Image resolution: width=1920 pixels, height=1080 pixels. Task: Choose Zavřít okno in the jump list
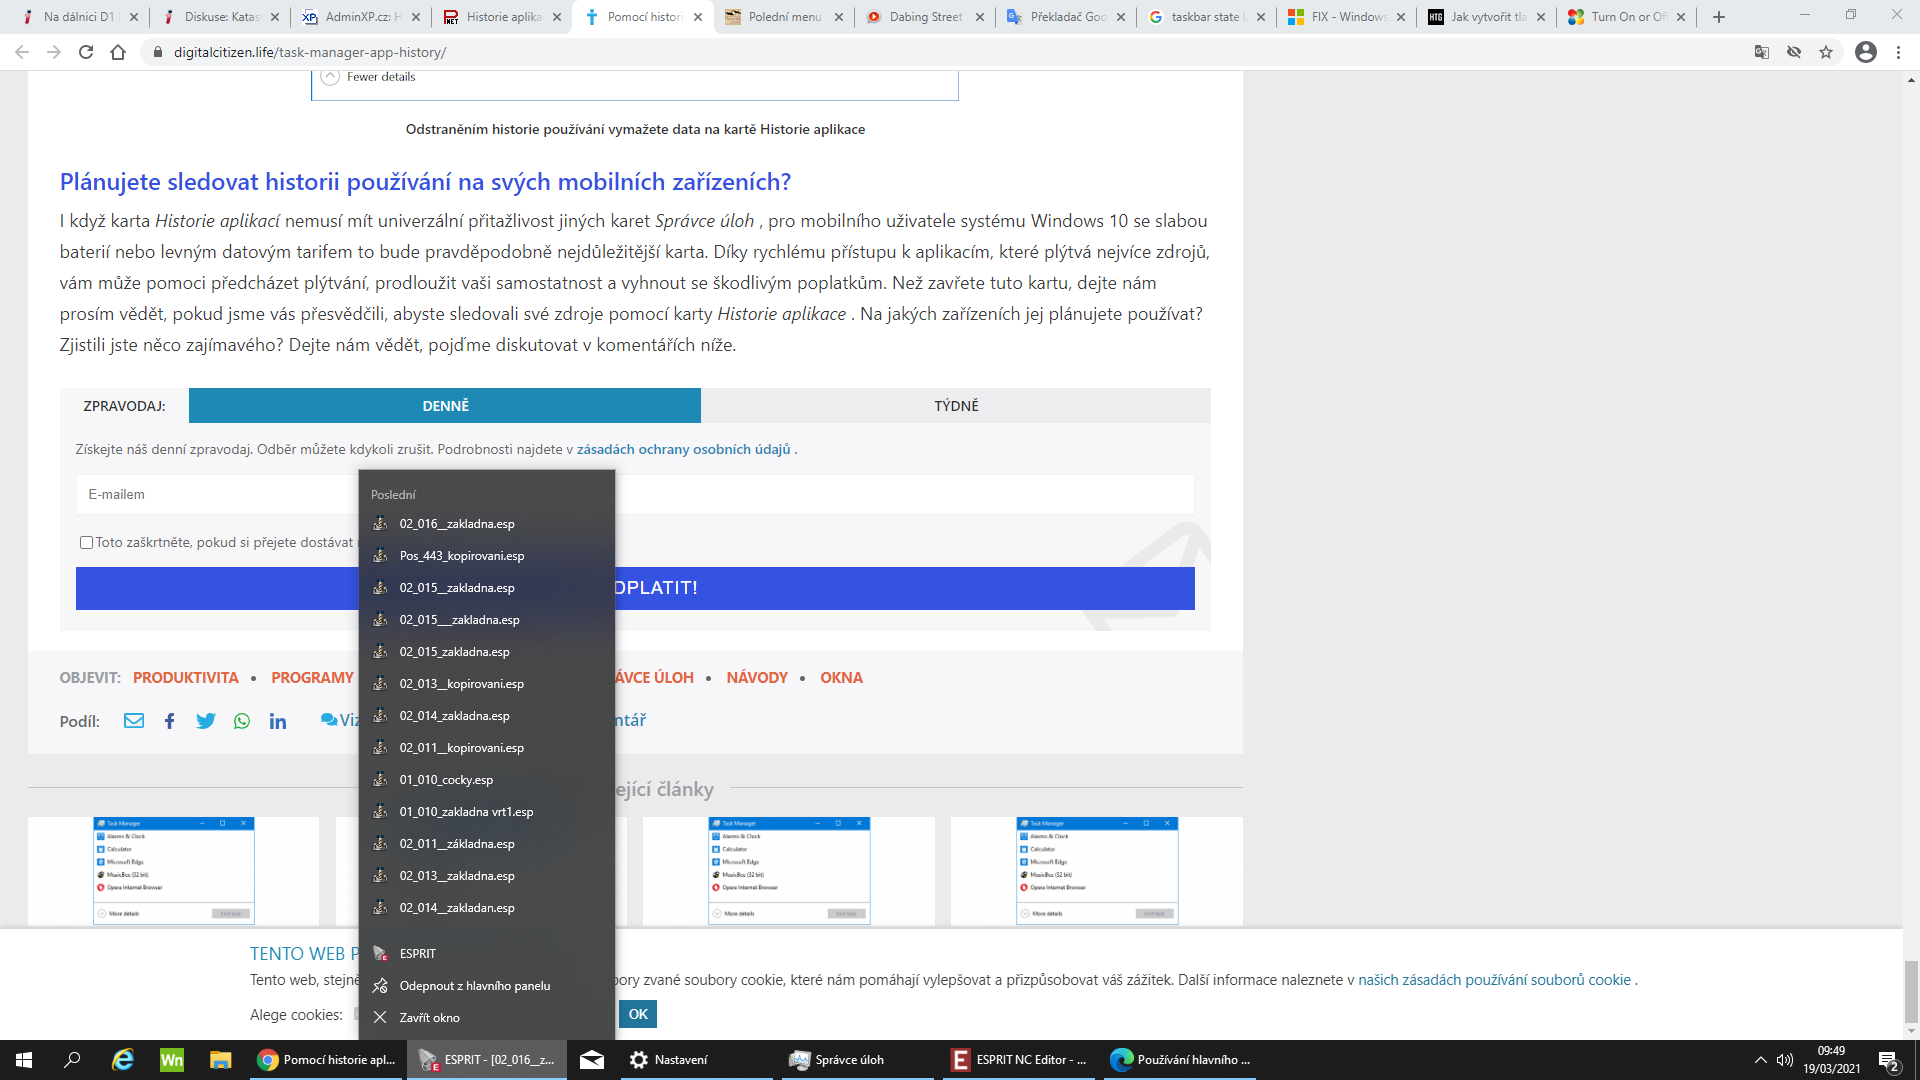430,1018
